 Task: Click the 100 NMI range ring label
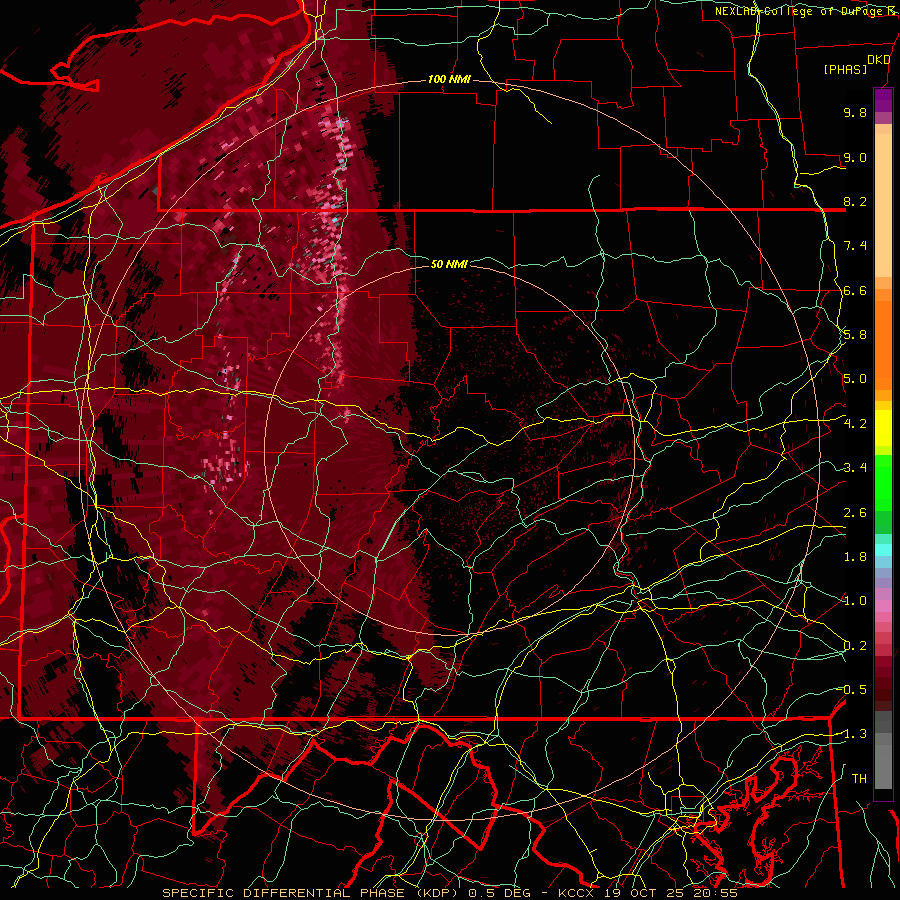coord(449,79)
